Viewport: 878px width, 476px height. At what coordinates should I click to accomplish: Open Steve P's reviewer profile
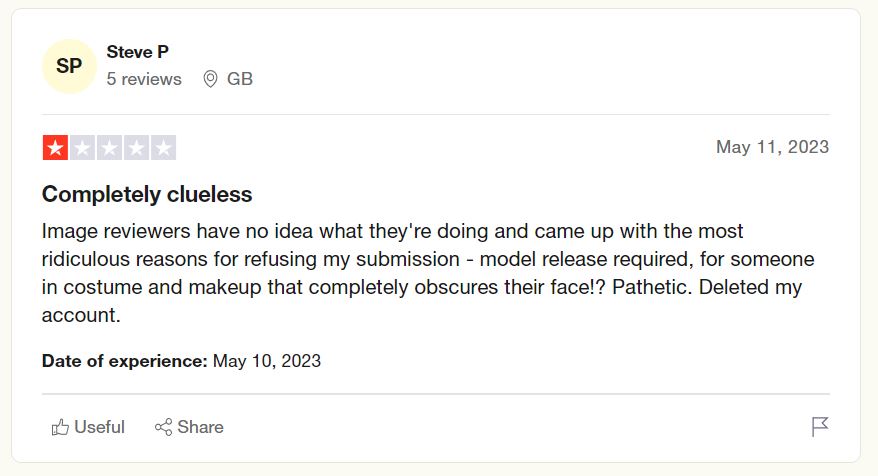coord(138,52)
